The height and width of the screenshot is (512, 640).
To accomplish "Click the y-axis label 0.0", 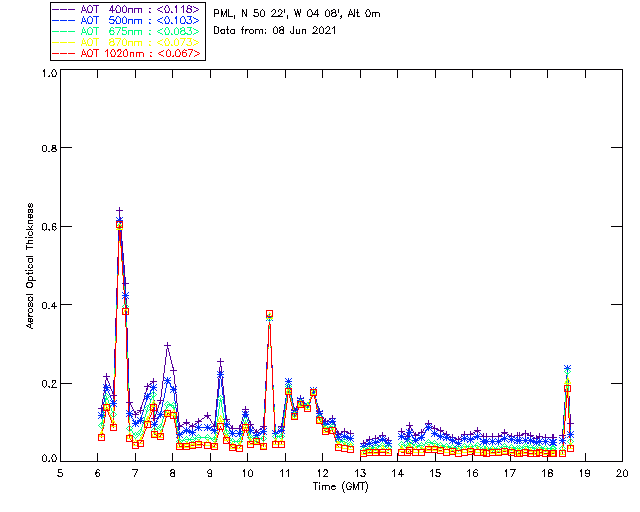I will tap(49, 458).
